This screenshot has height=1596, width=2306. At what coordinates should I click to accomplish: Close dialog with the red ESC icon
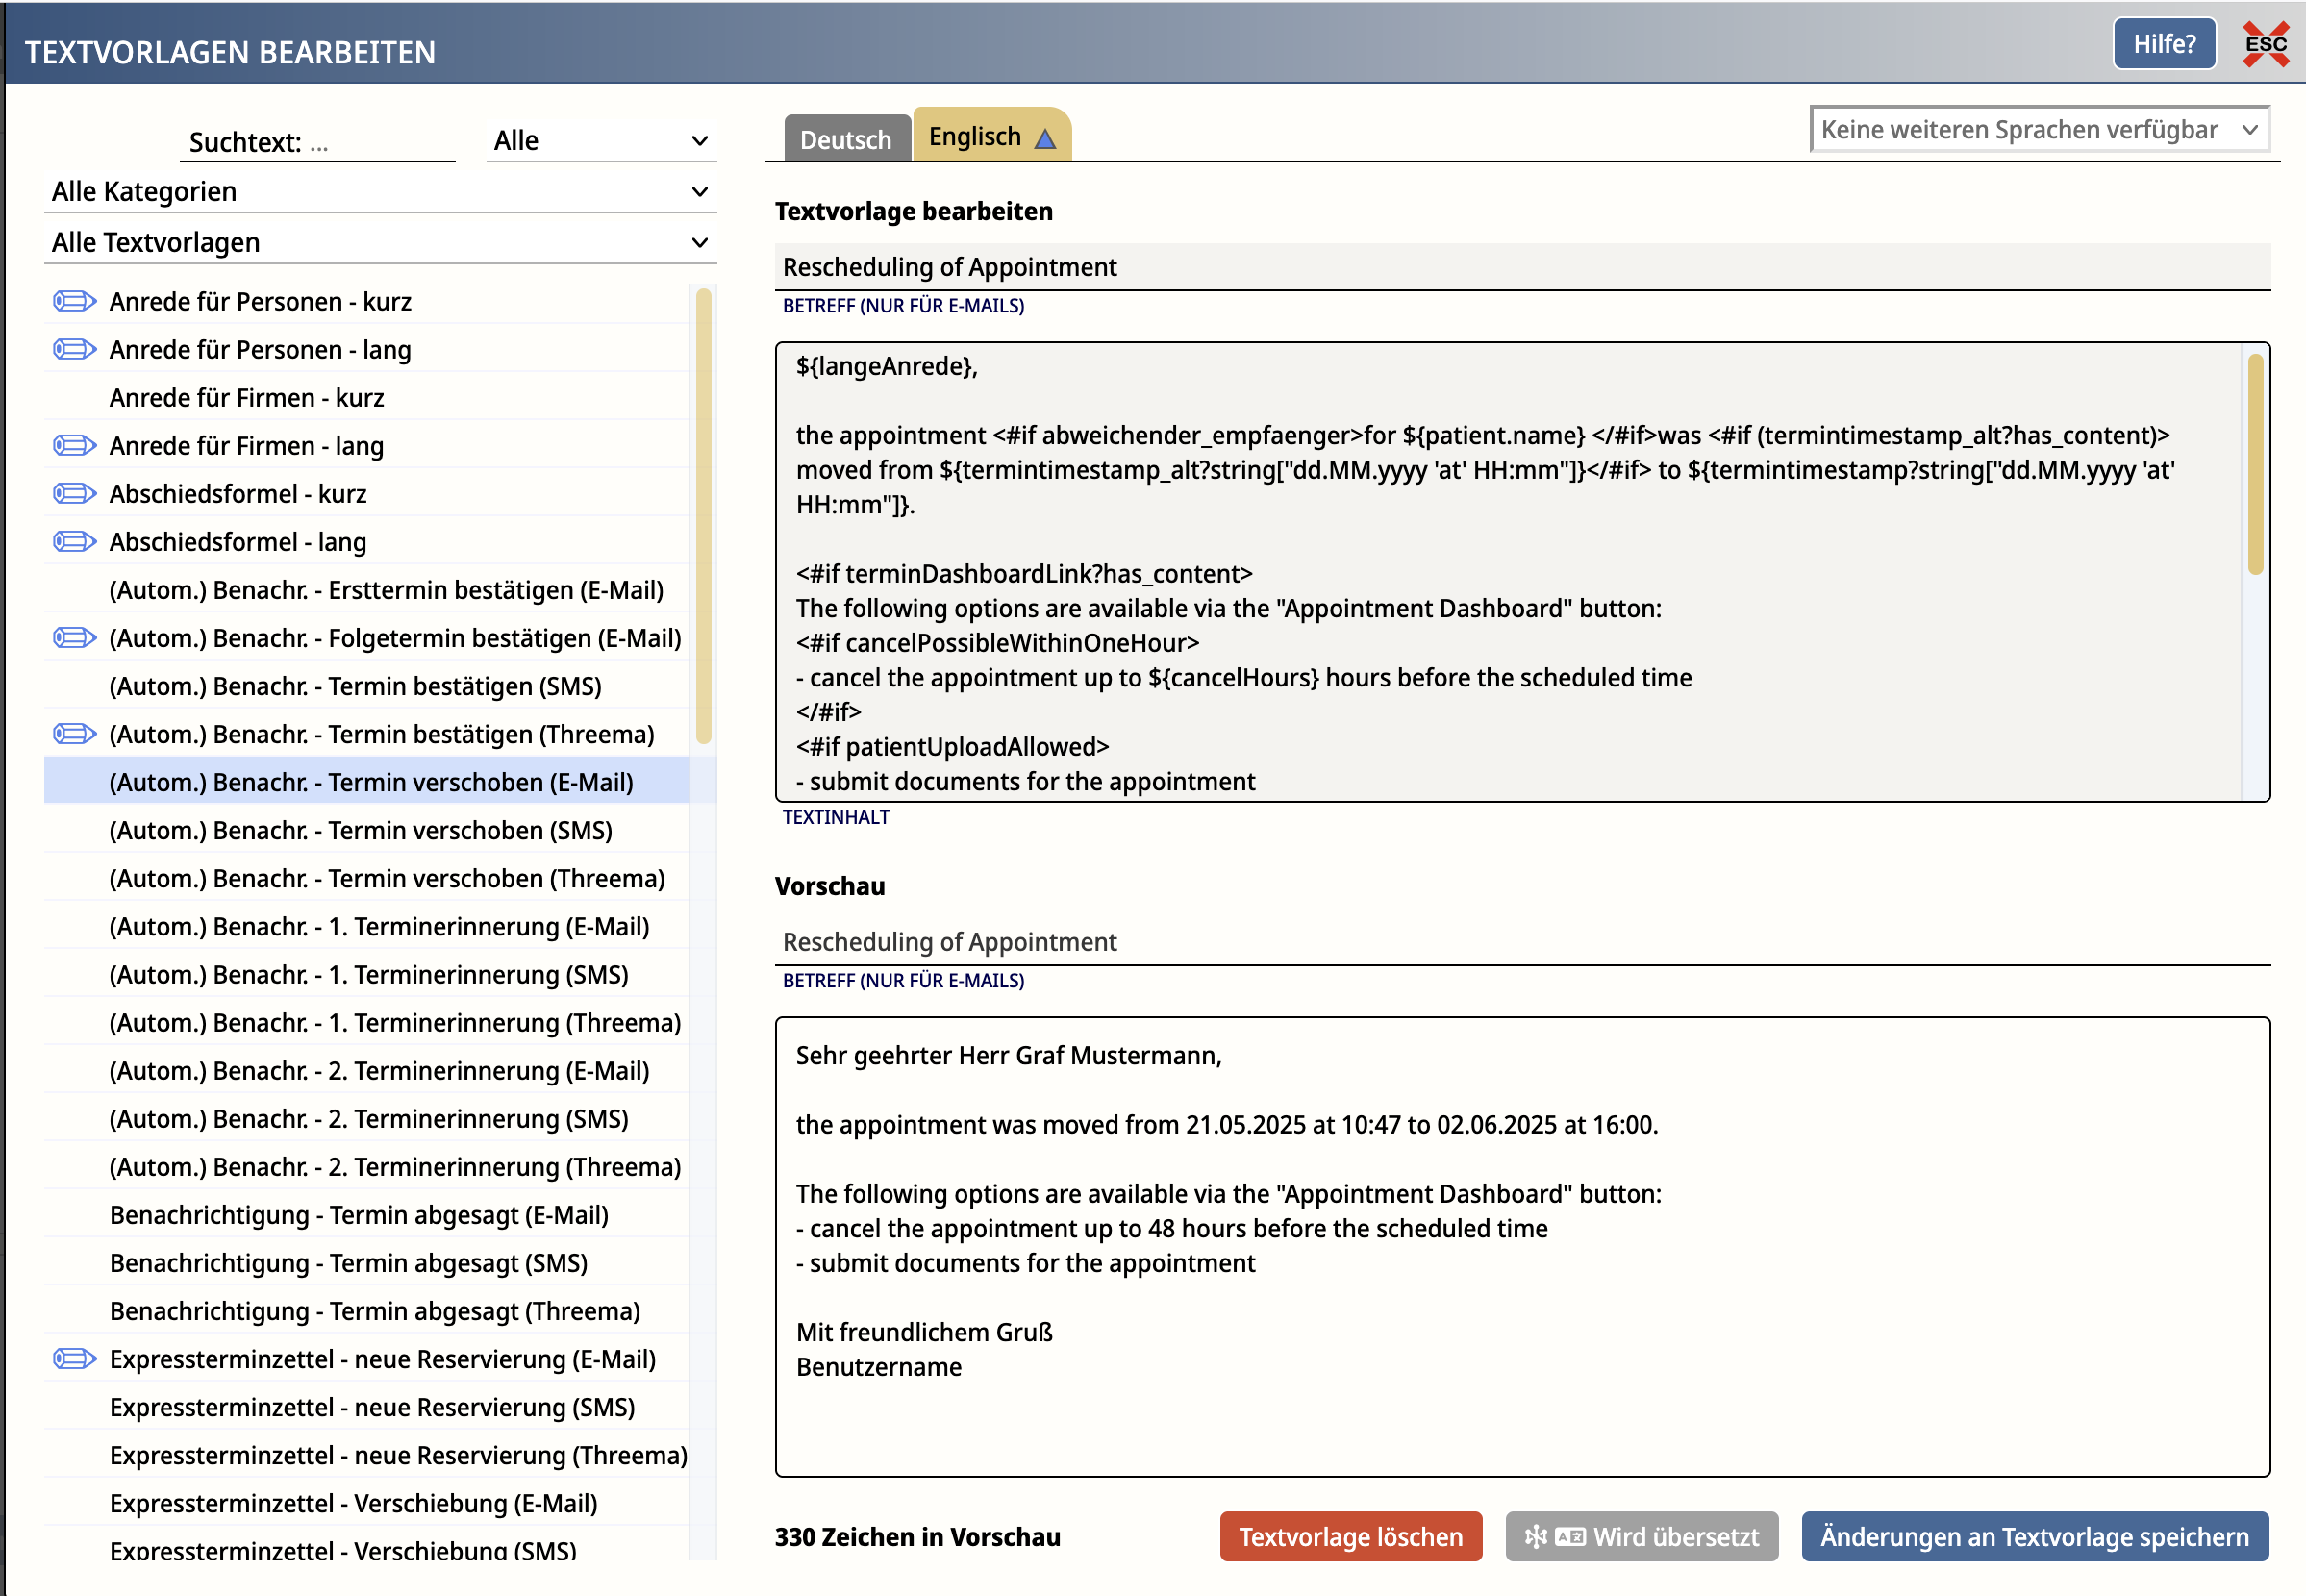(x=2265, y=45)
